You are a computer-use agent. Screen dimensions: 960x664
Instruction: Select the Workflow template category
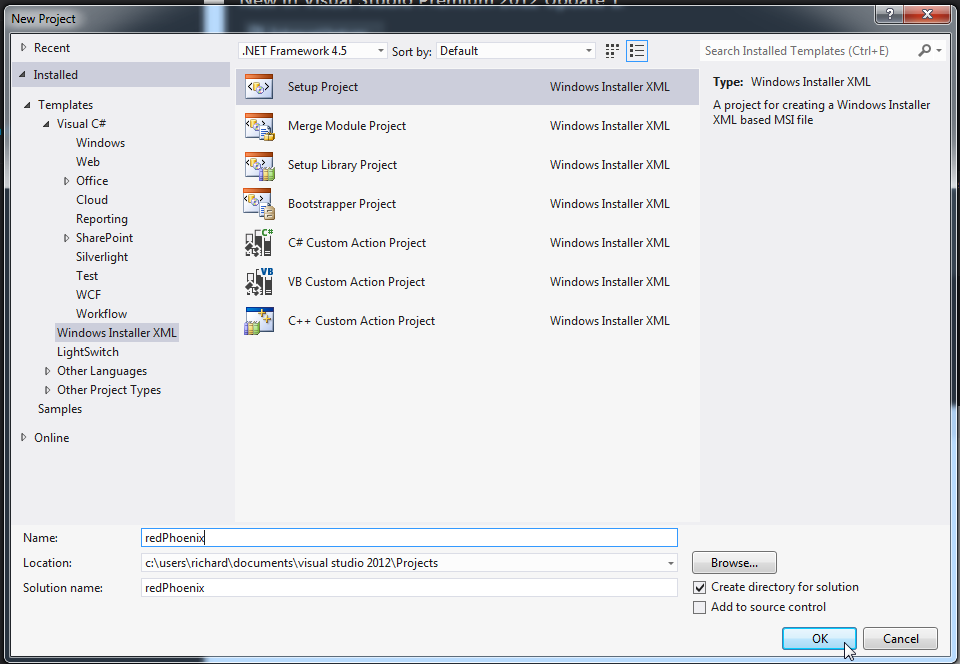coord(101,313)
